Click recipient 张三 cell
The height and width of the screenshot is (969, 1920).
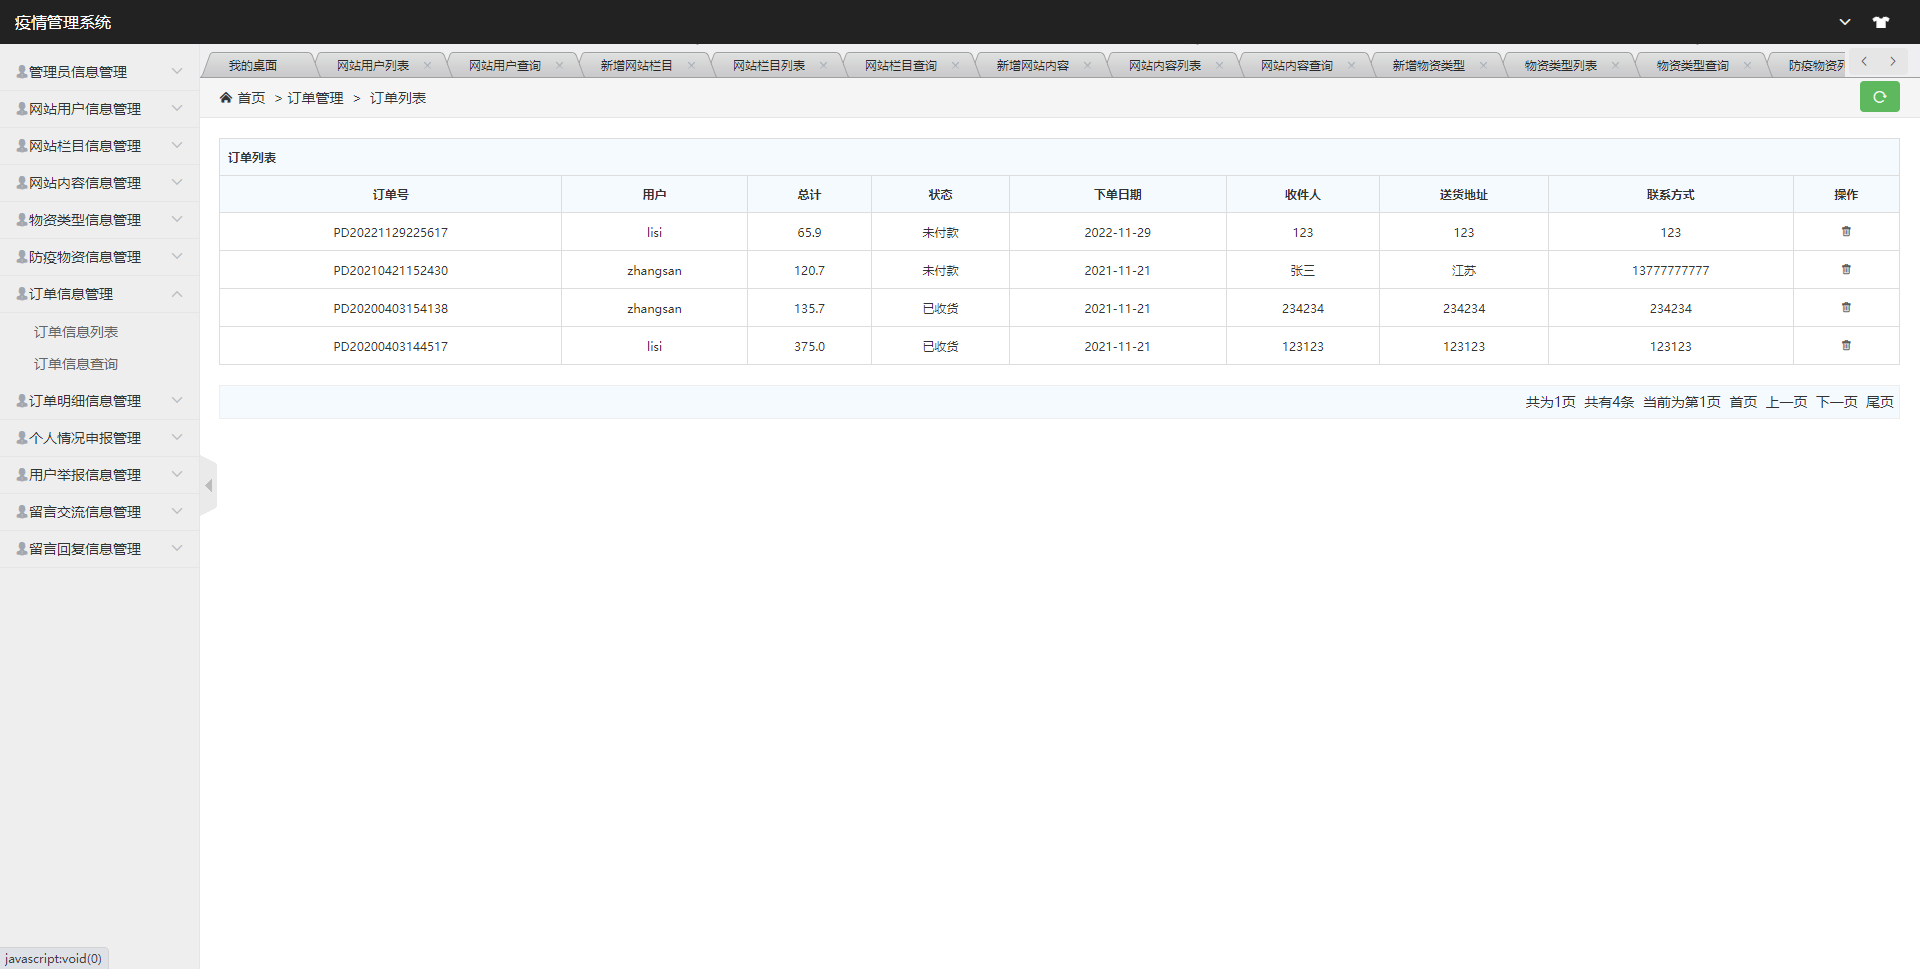(x=1303, y=270)
